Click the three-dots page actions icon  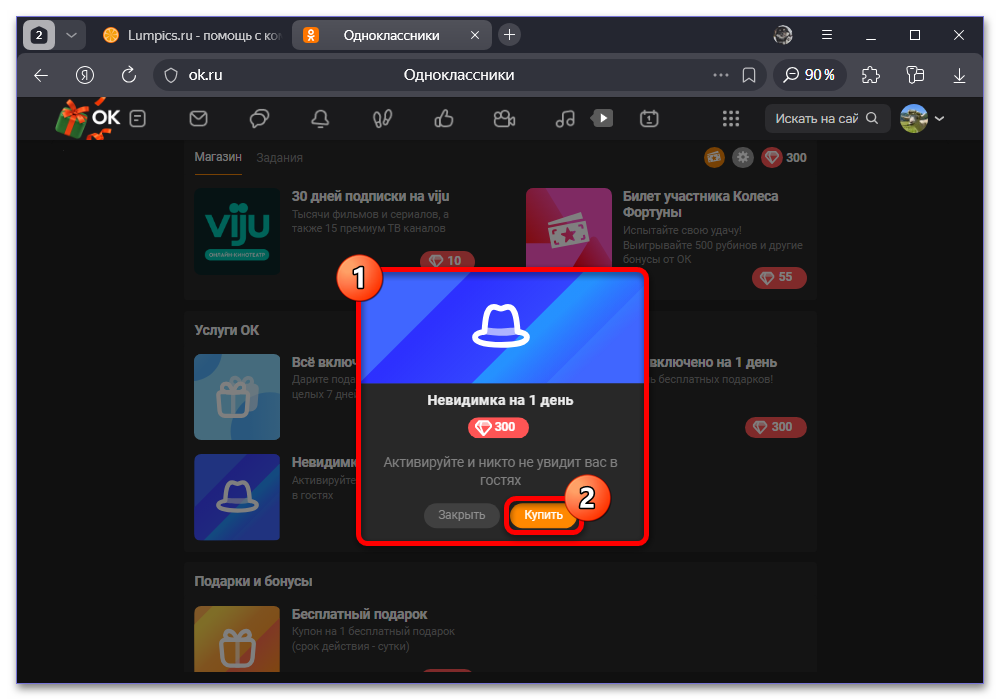[x=721, y=75]
